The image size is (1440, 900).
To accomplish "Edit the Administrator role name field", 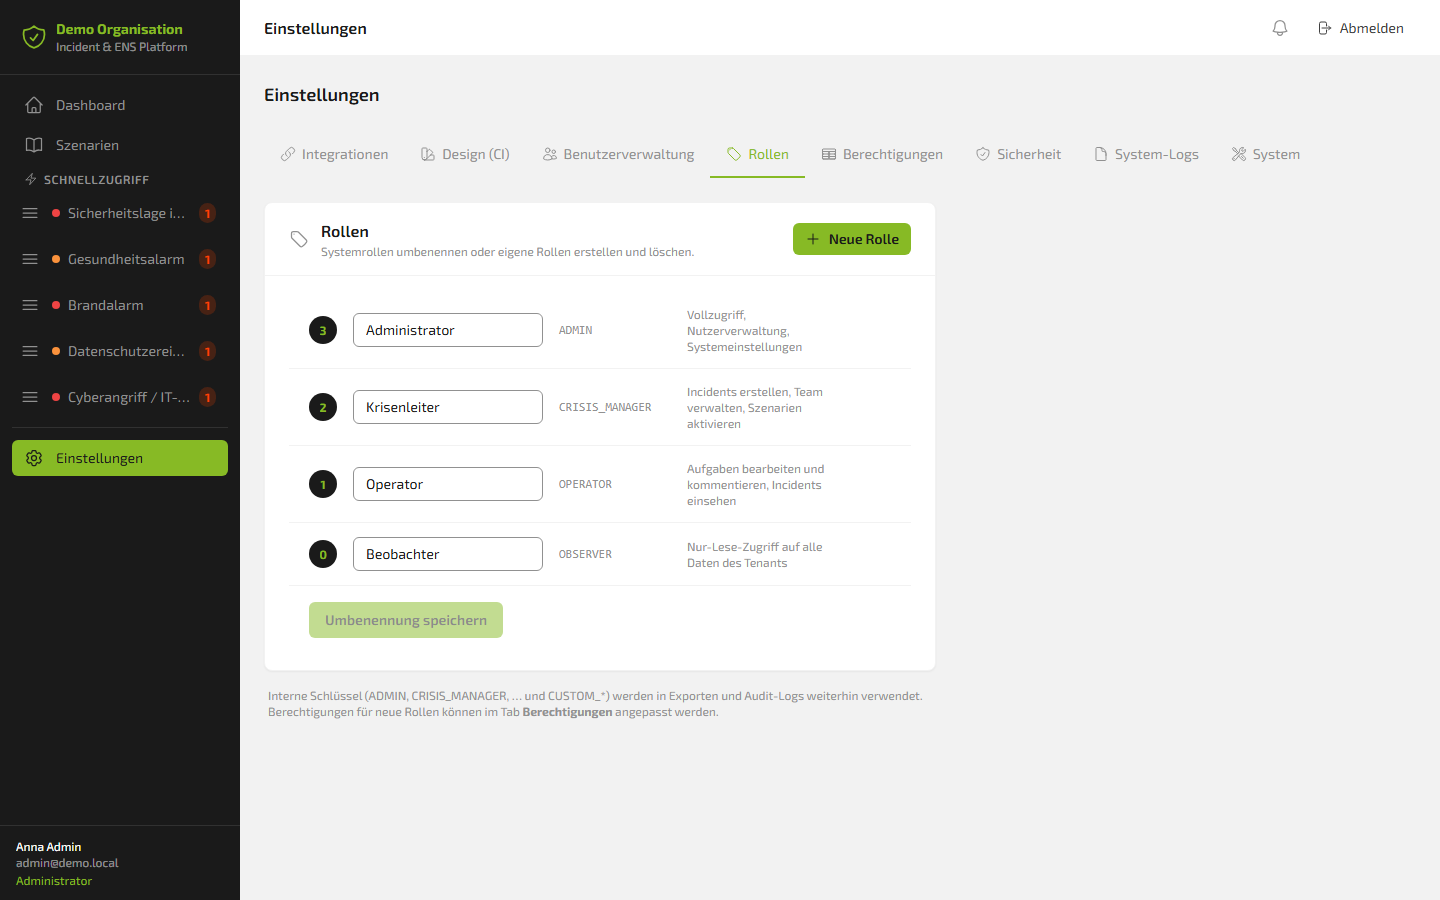I will 448,330.
